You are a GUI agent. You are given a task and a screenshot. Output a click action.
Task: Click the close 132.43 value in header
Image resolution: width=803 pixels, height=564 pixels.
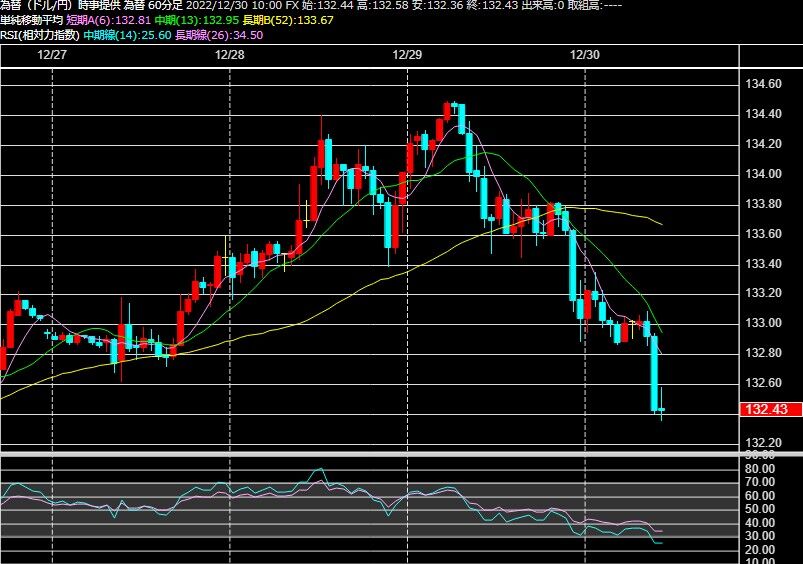pyautogui.click(x=492, y=6)
